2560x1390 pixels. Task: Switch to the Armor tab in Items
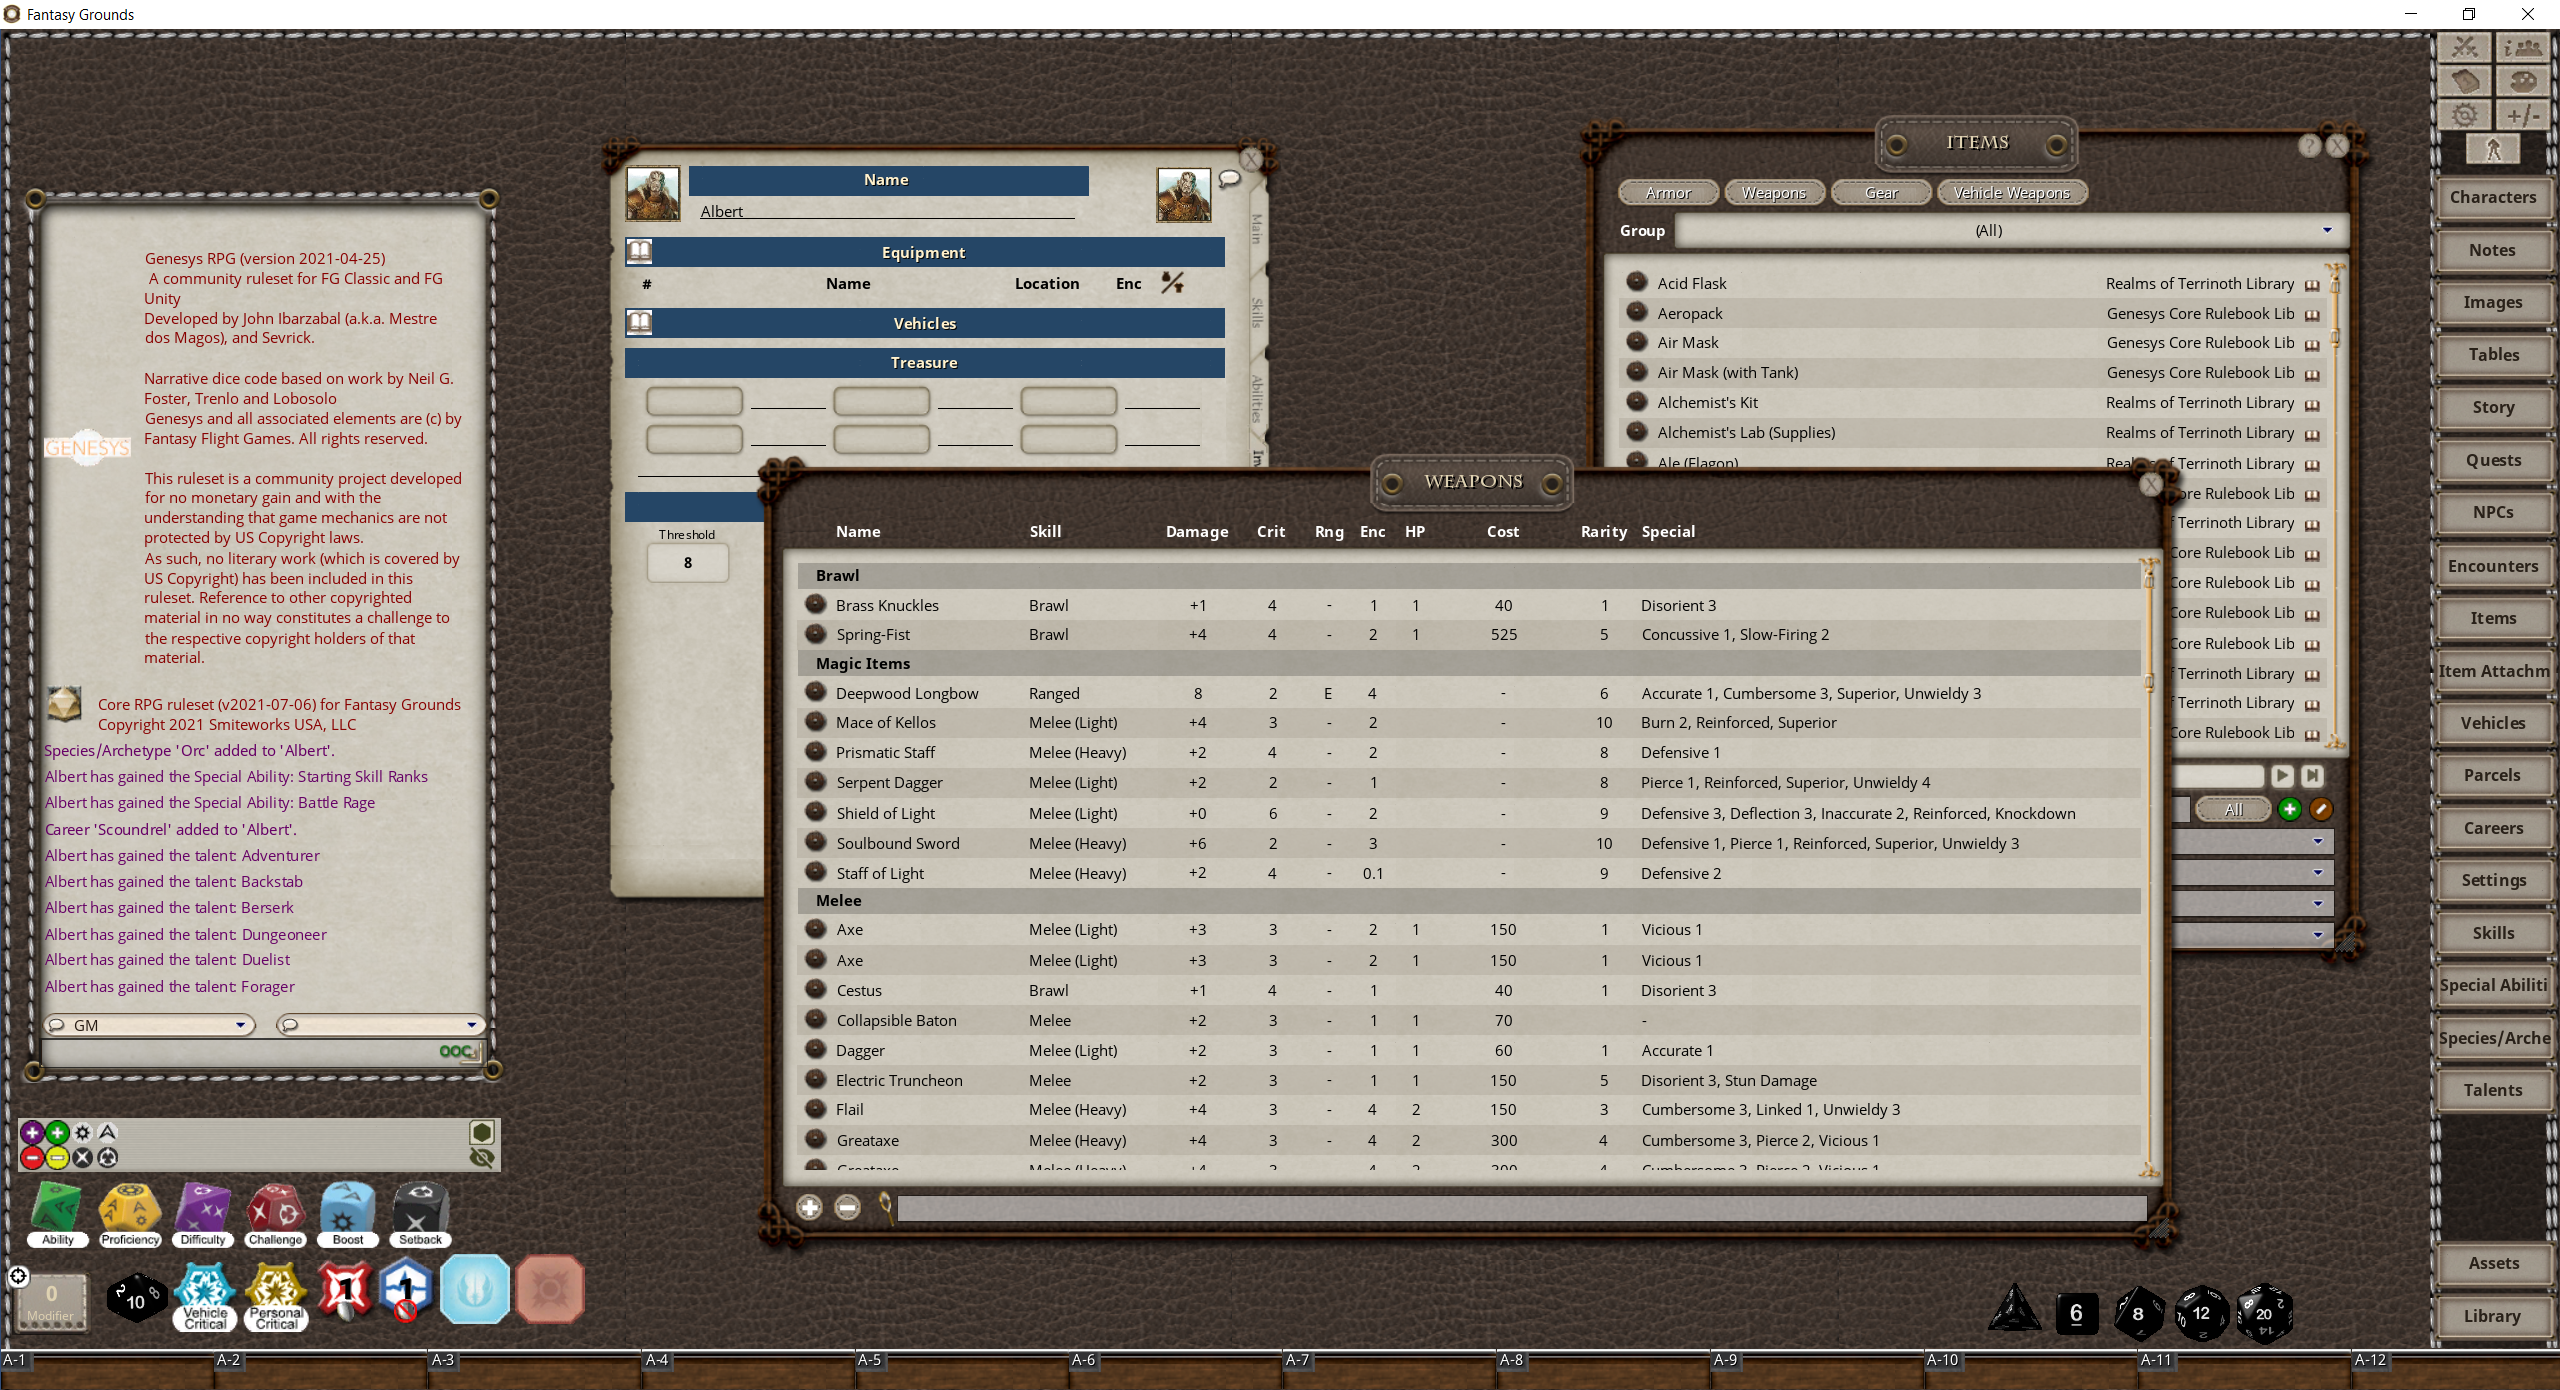click(x=1668, y=192)
